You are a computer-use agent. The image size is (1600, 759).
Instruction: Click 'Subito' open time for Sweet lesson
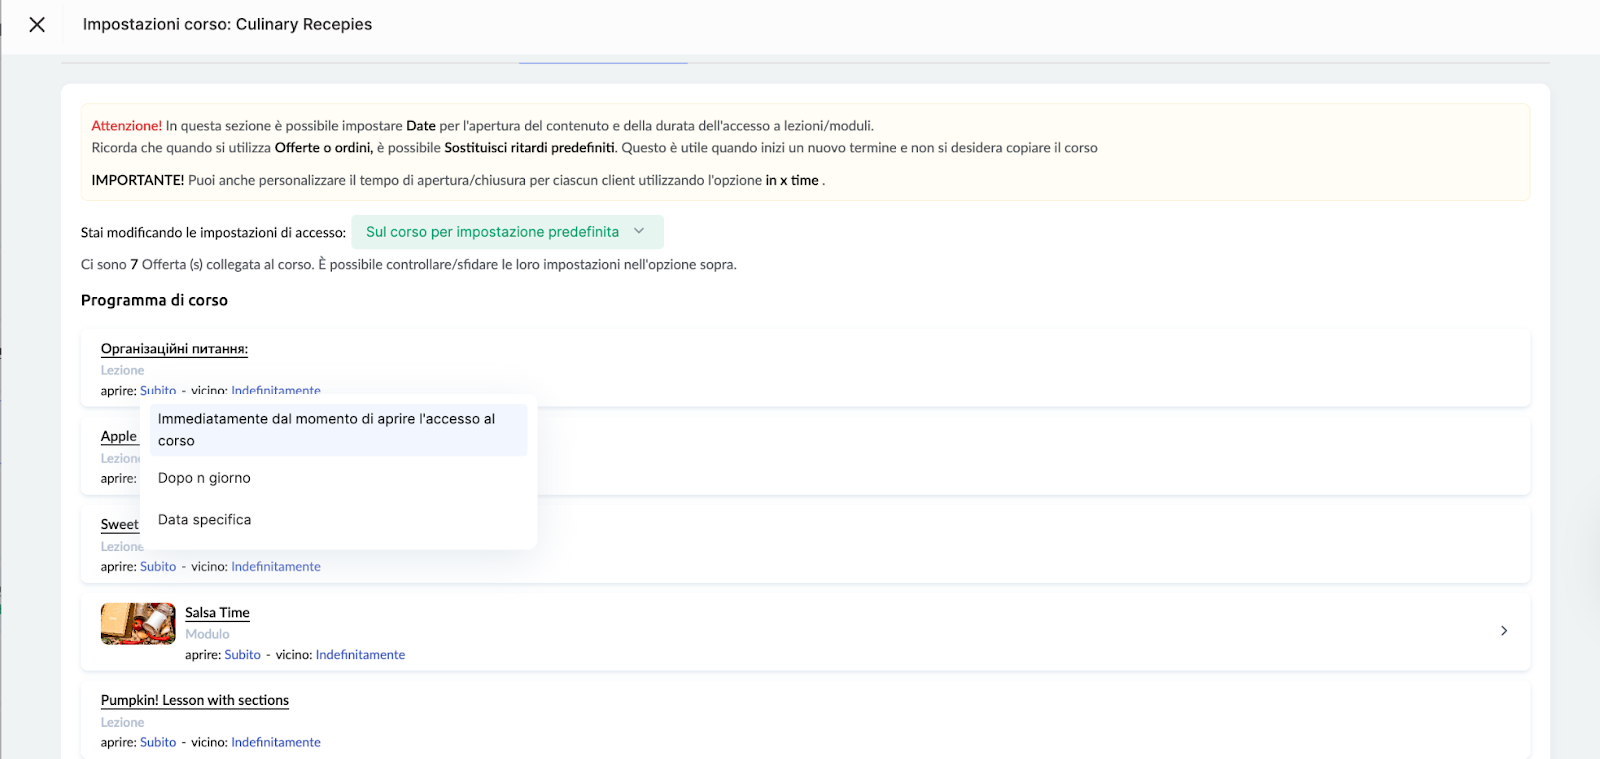158,567
